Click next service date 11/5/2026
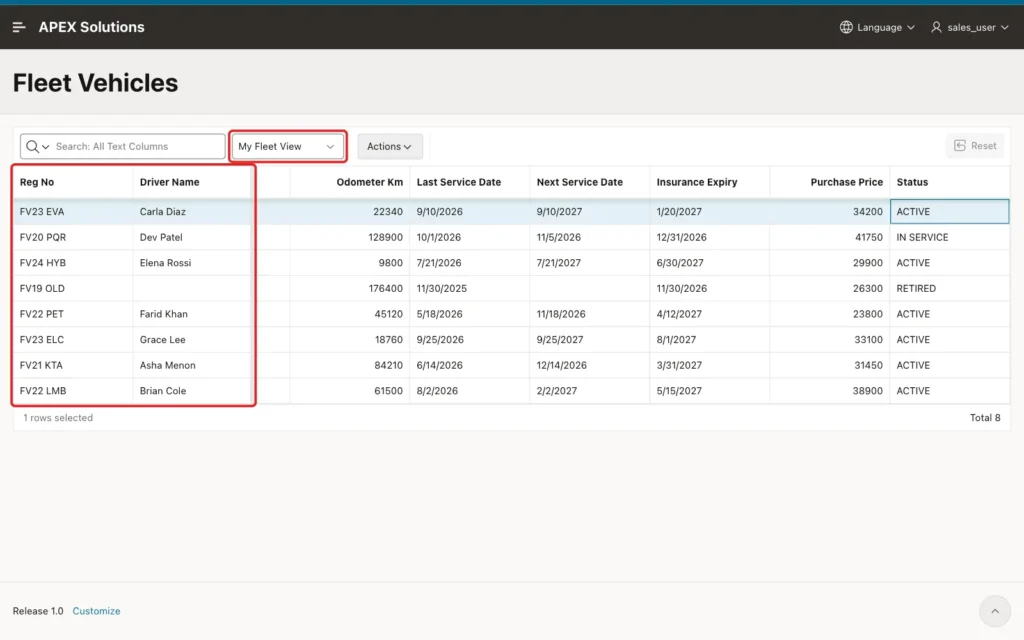The width and height of the screenshot is (1024, 640). (558, 237)
